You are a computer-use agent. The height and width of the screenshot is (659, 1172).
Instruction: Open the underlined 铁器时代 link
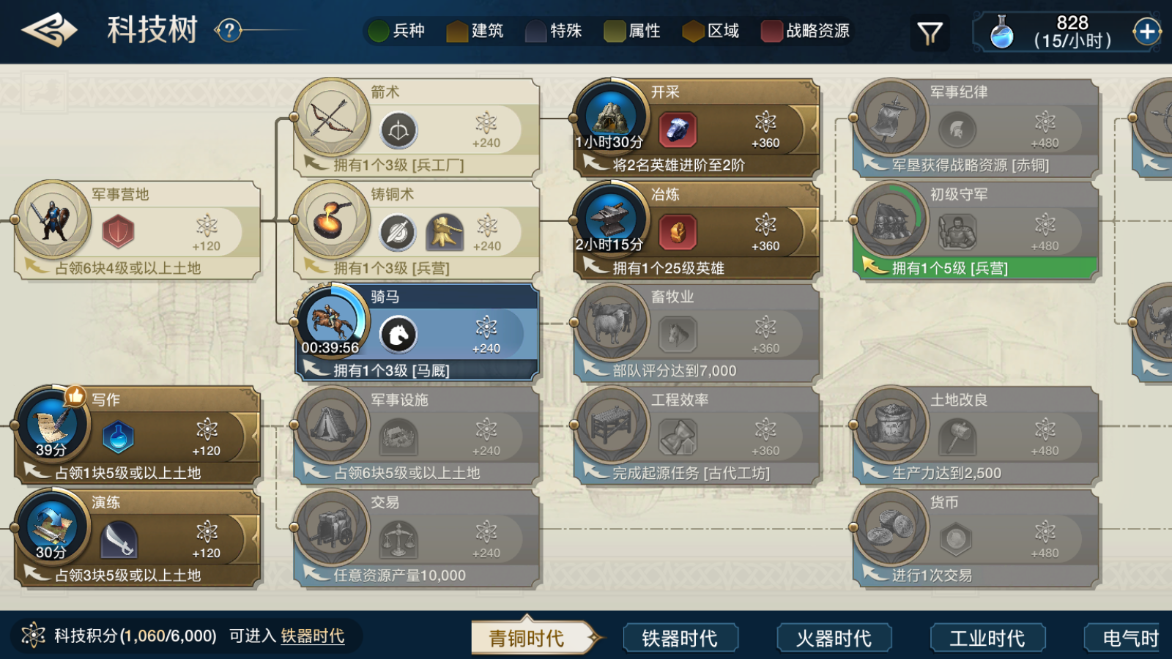point(312,636)
